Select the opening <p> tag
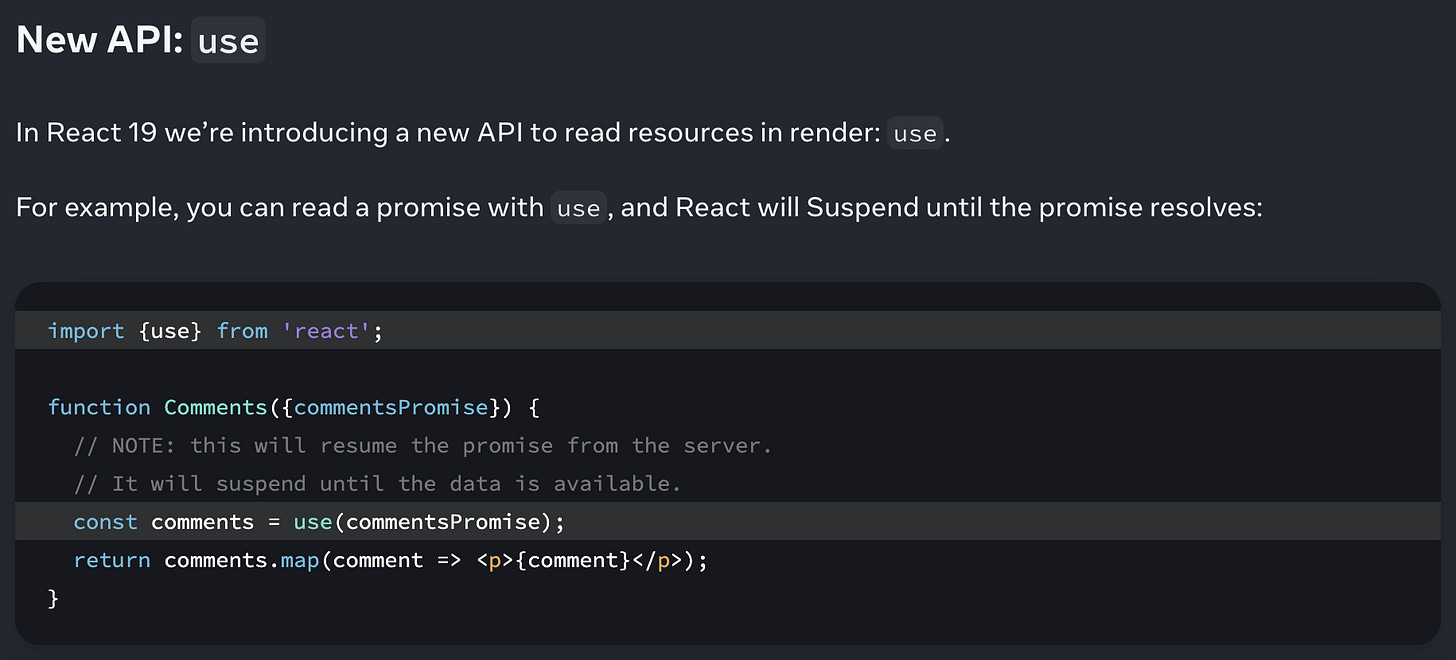Viewport: 1456px width, 660px height. point(495,560)
